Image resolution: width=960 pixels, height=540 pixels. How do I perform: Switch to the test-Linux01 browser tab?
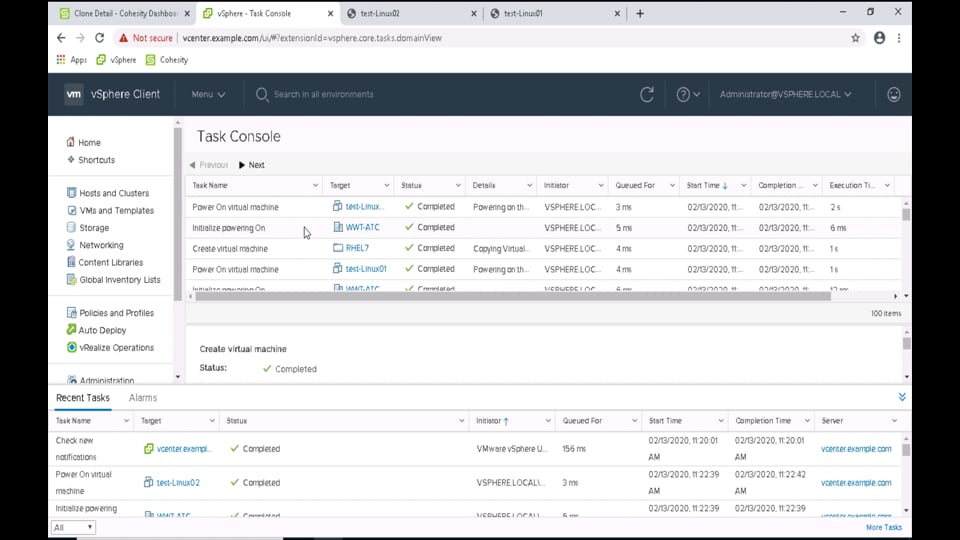554,13
